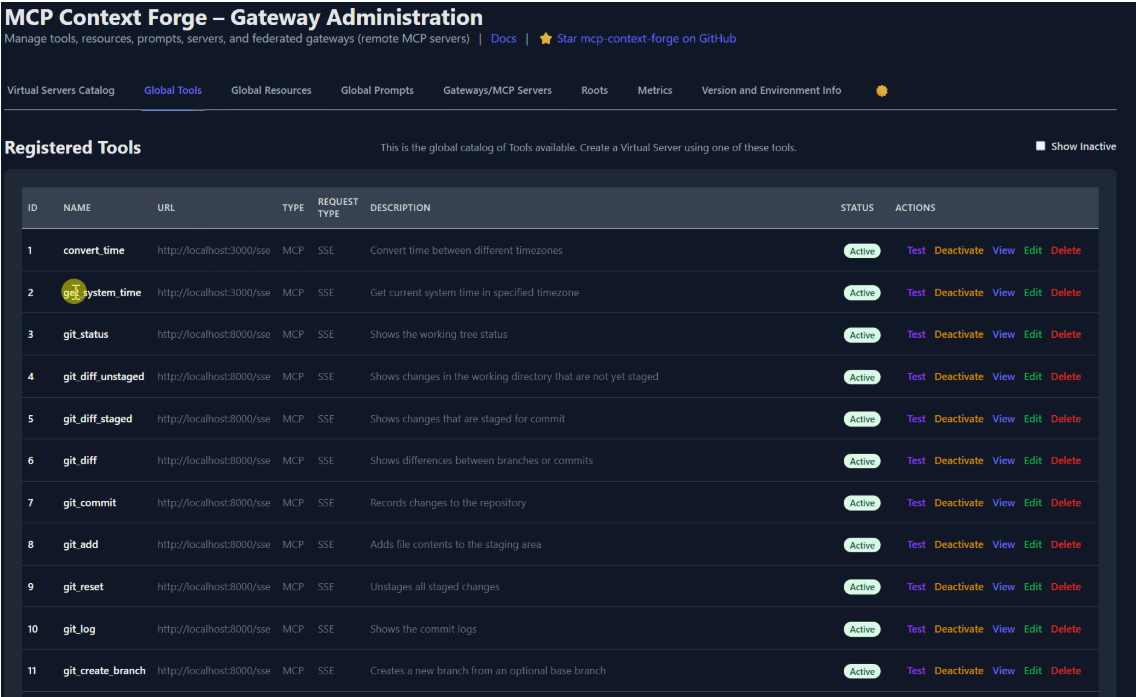
Task: Click the STATUS column header
Action: 857,207
